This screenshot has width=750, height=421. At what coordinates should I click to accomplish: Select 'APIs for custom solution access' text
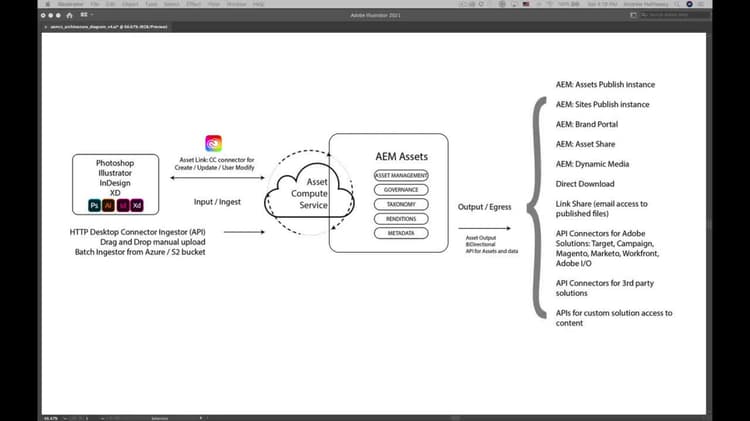(x=614, y=318)
